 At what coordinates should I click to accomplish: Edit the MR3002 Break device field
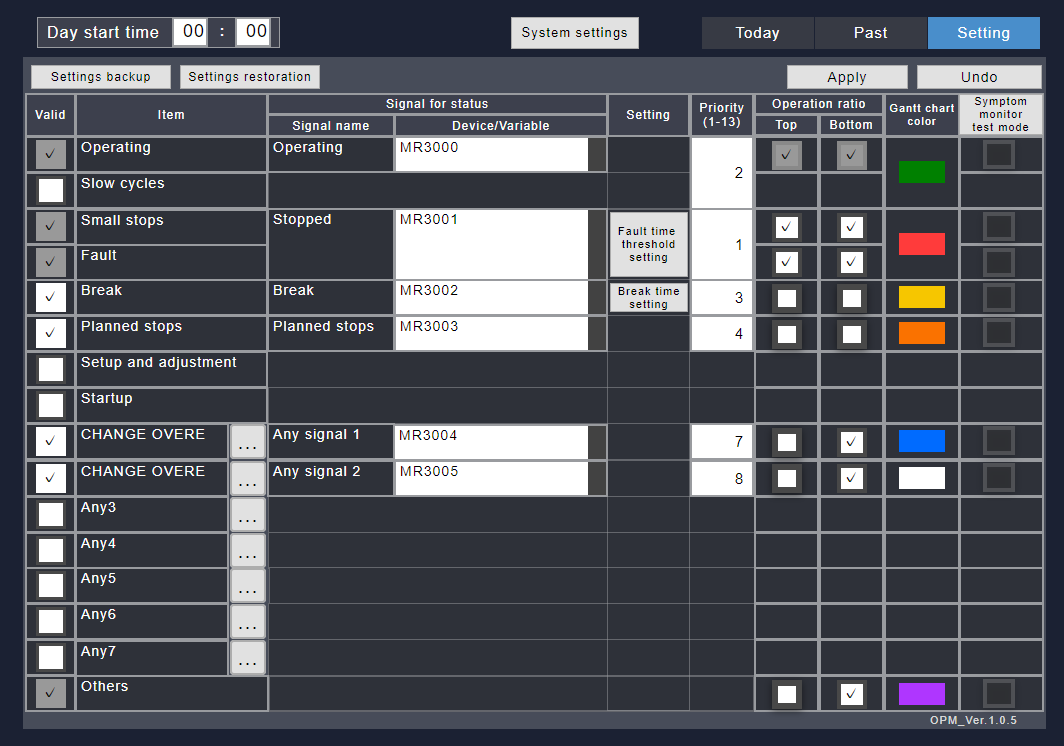point(490,298)
